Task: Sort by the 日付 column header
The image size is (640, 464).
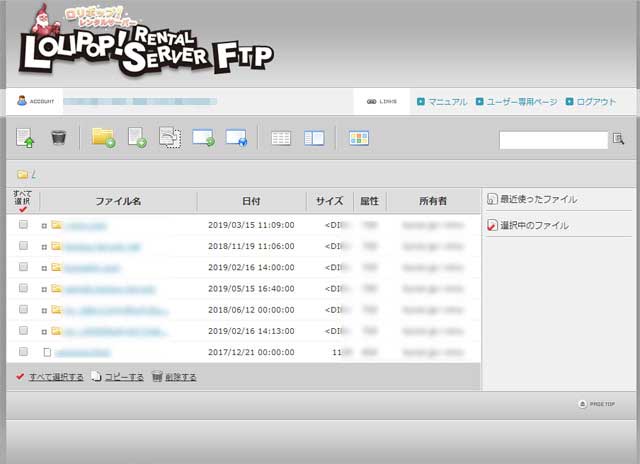Action: point(251,201)
